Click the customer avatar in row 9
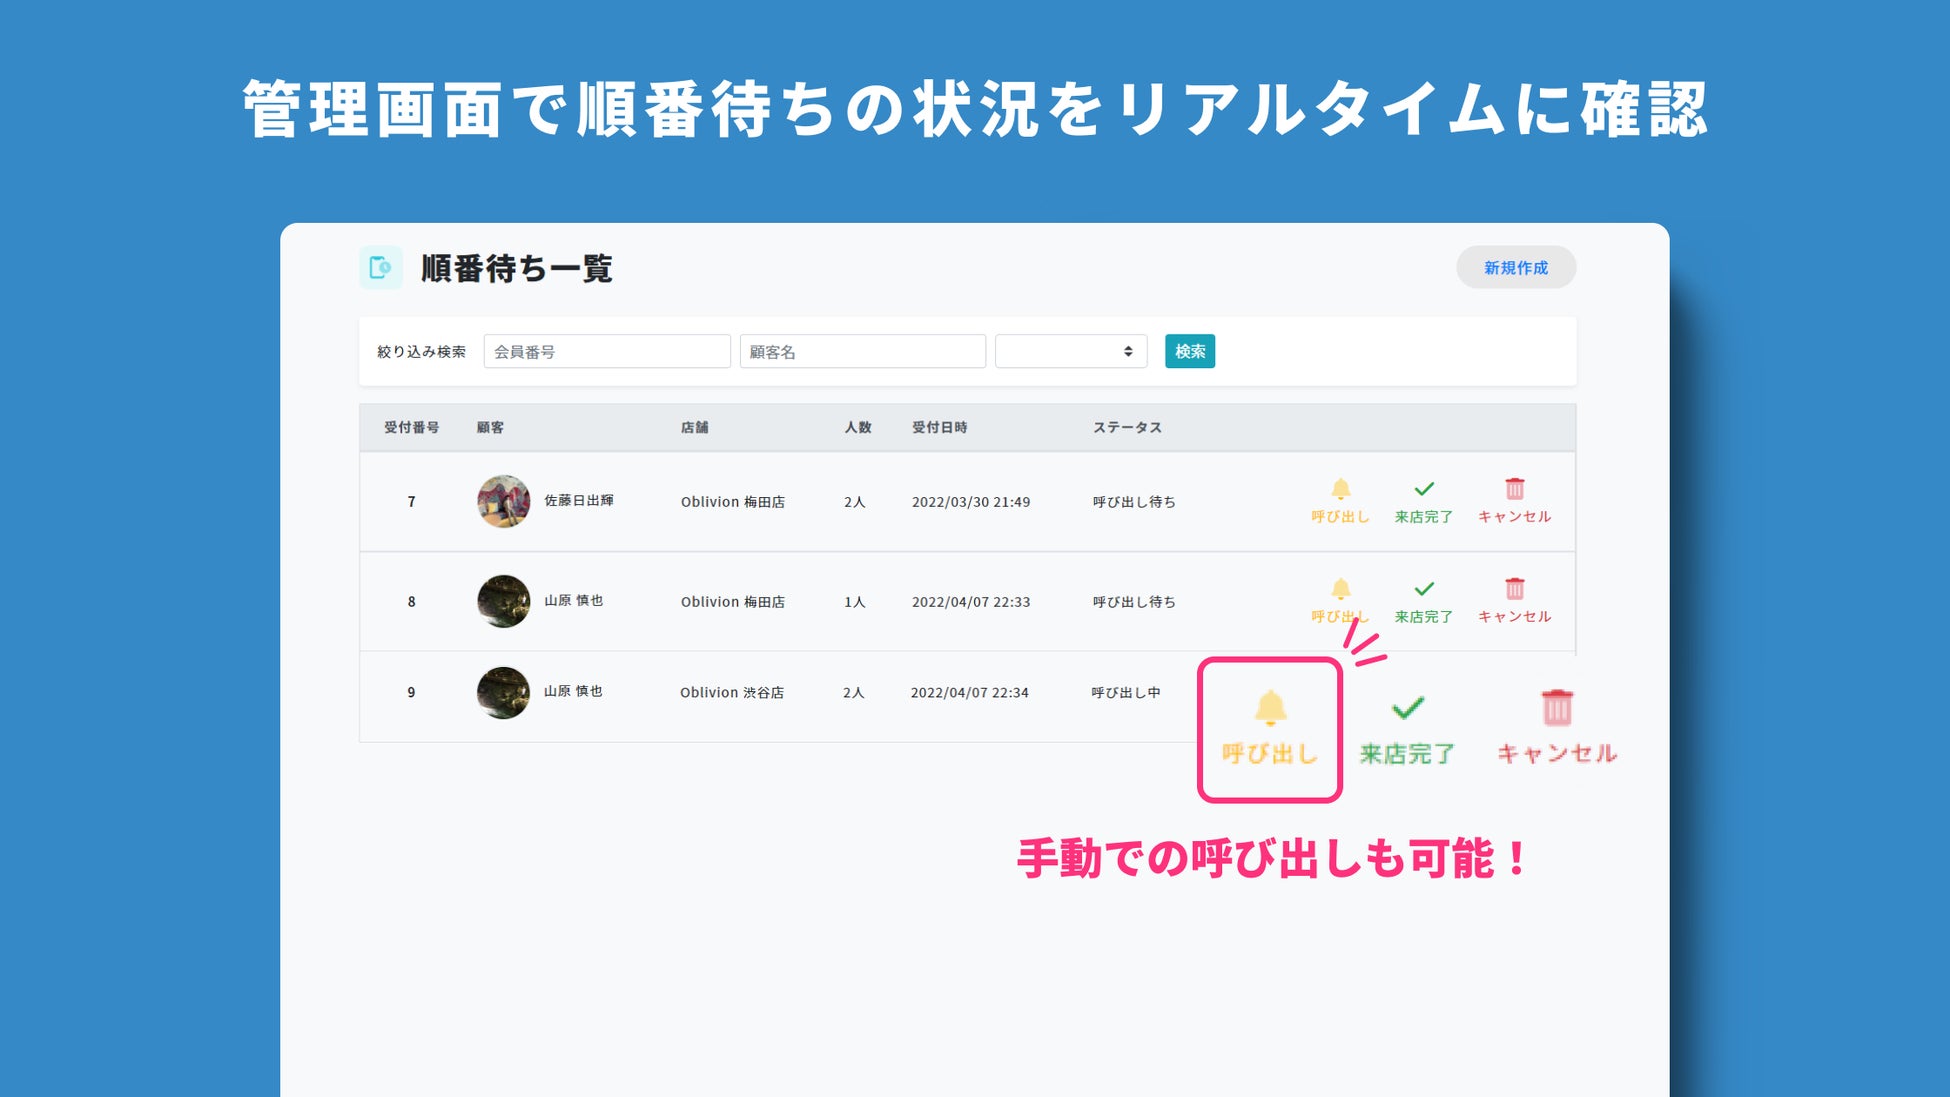1950x1097 pixels. point(503,692)
